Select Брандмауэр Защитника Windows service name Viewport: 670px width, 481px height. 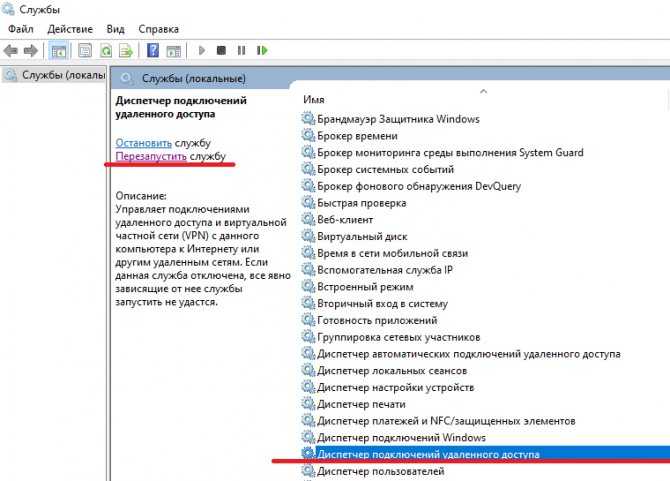coord(398,119)
